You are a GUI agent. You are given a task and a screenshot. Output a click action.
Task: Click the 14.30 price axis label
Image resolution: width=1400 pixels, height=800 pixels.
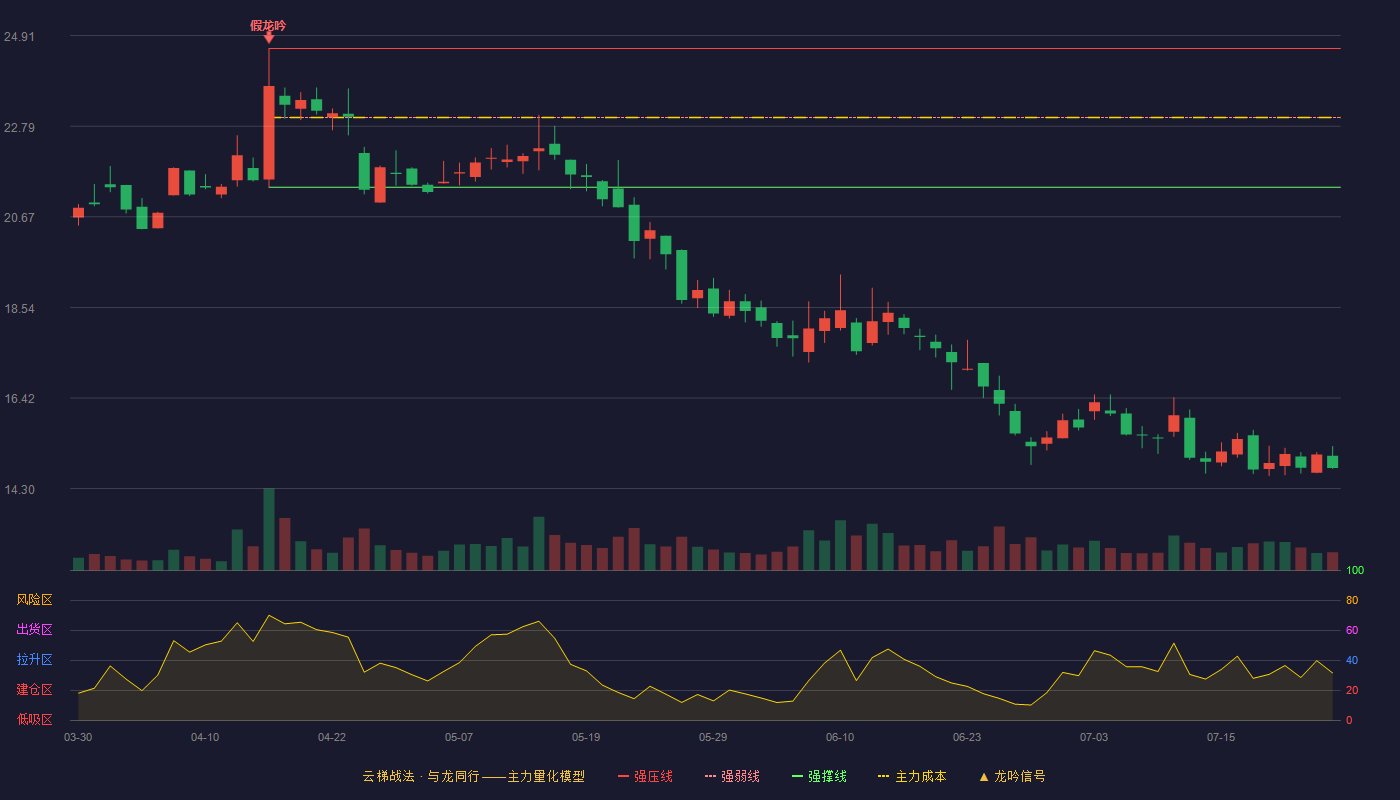[19, 489]
